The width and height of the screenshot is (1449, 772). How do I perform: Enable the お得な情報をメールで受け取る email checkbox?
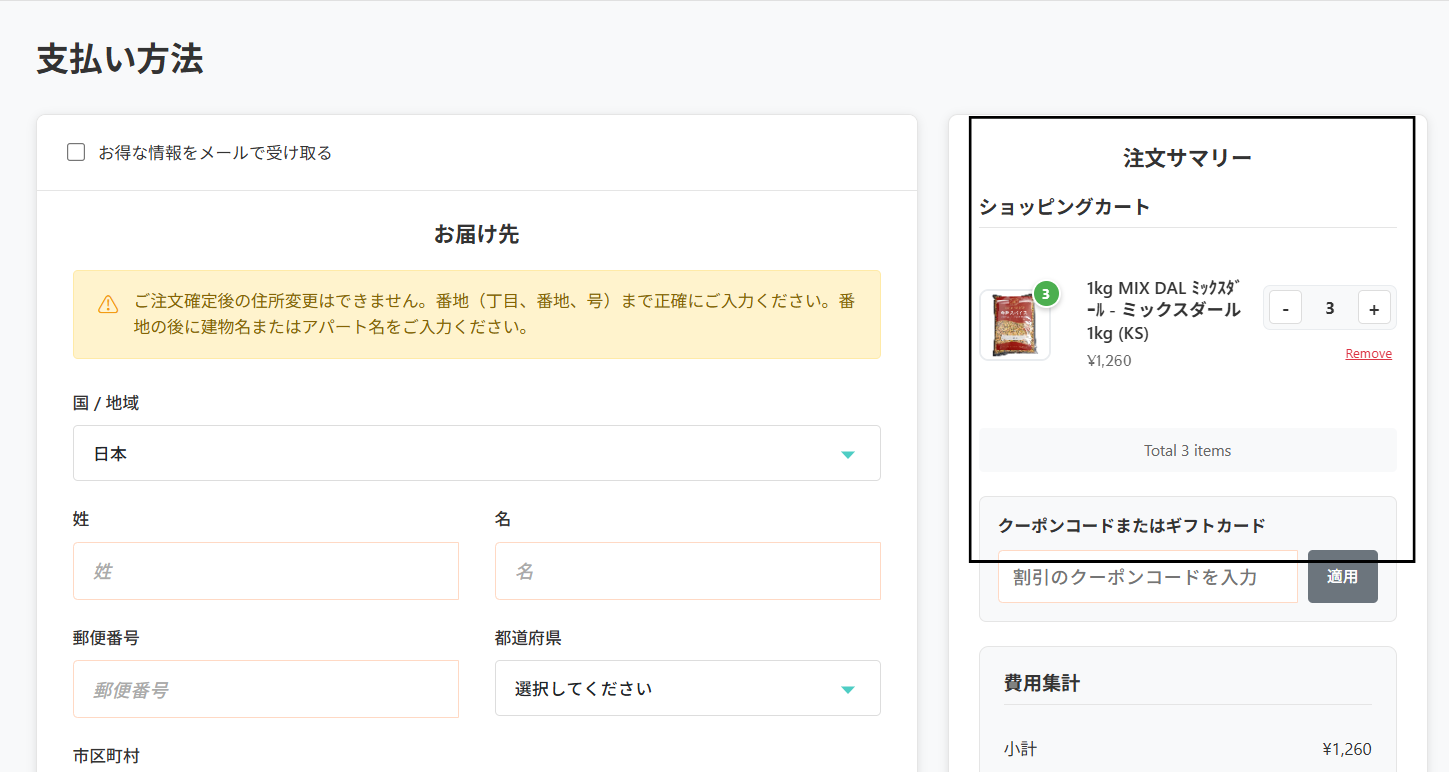point(76,151)
